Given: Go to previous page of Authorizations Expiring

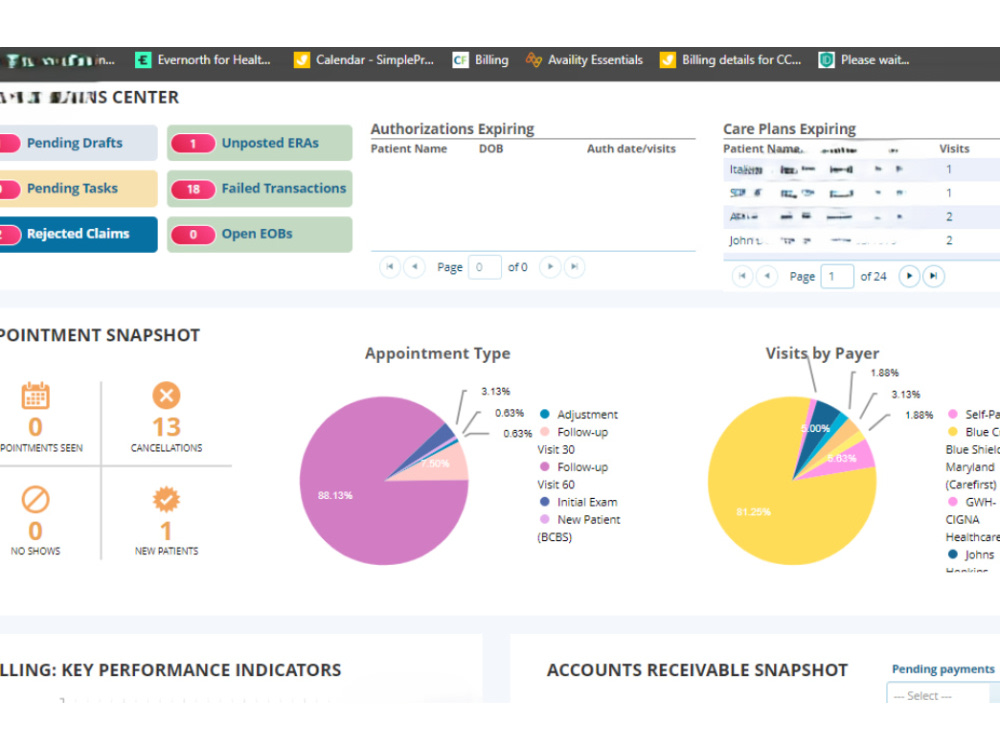Looking at the screenshot, I should tap(415, 267).
